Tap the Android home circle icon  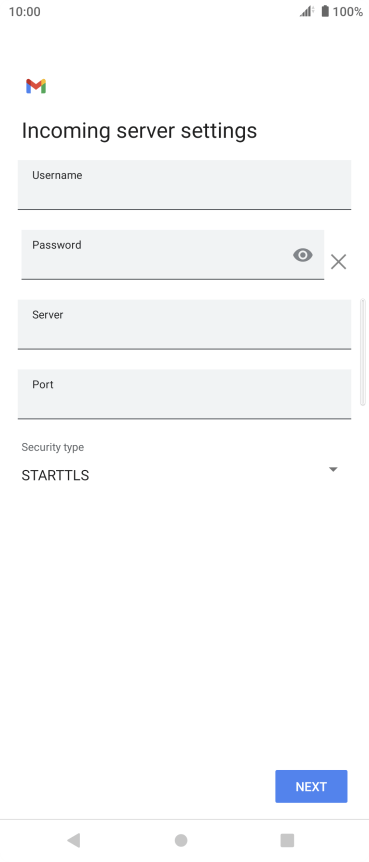click(181, 840)
